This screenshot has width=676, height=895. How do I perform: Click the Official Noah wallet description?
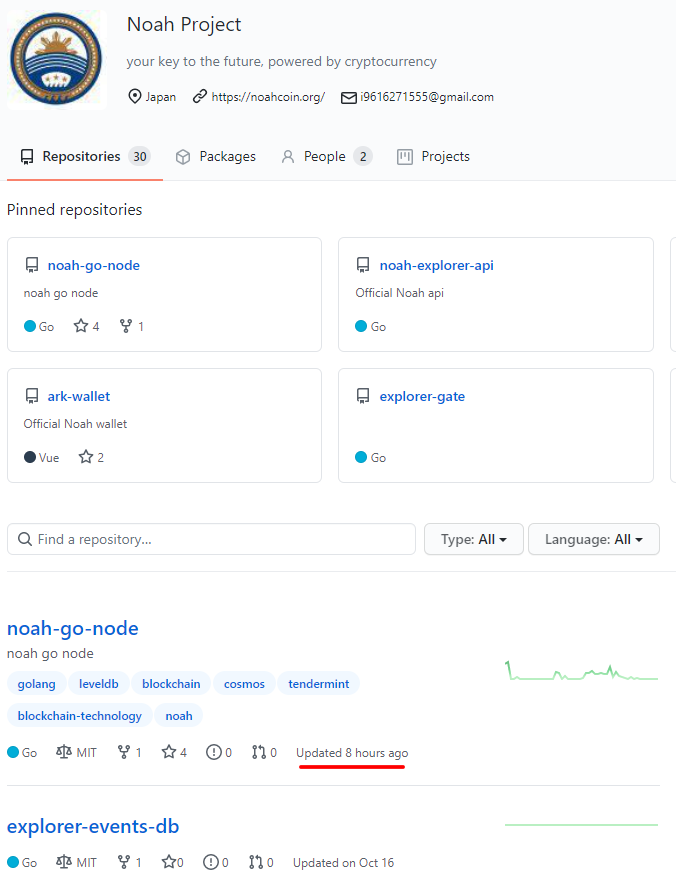point(75,424)
